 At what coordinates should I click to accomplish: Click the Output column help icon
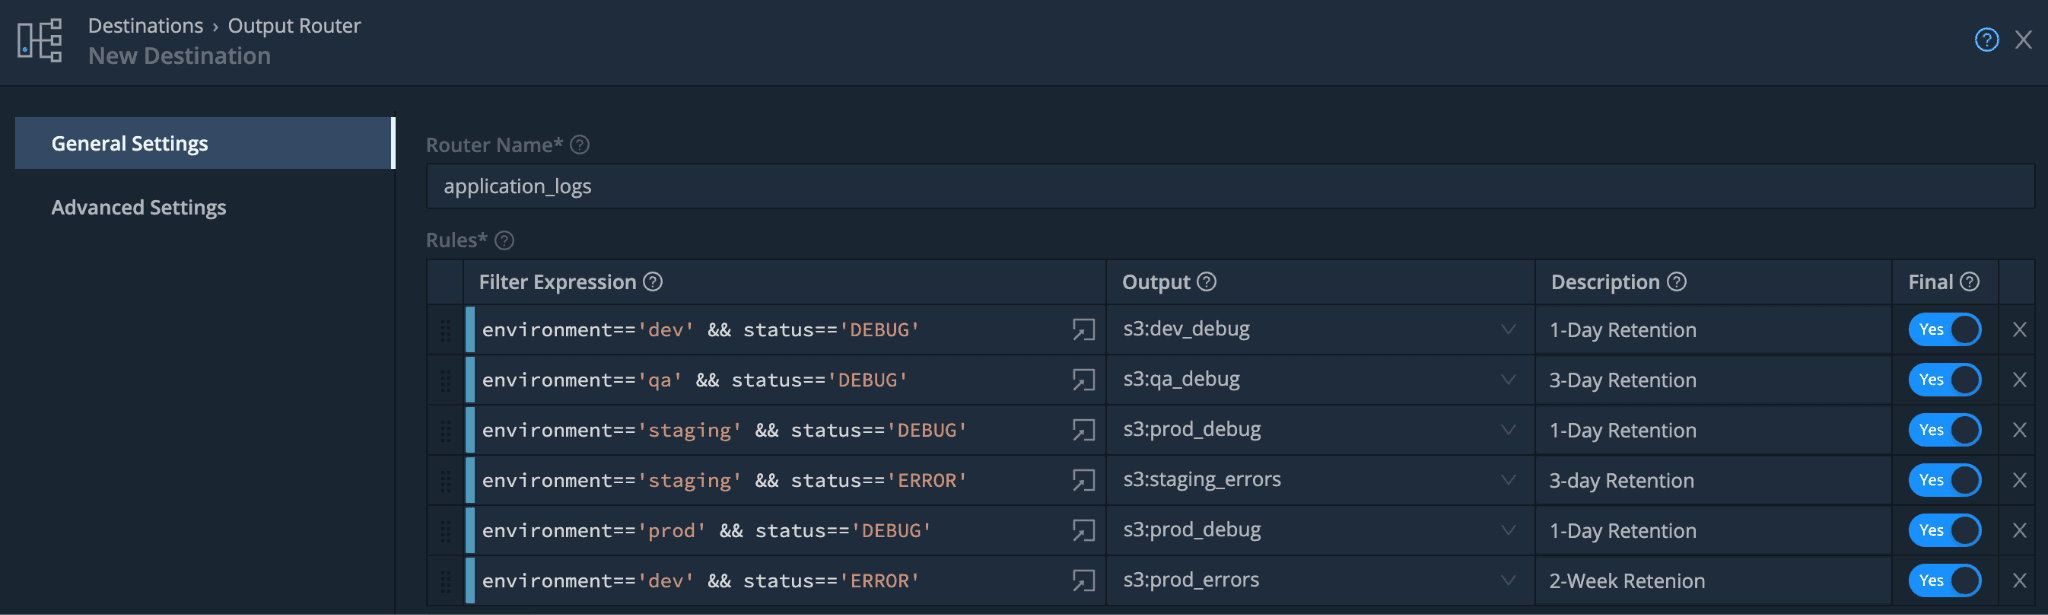coord(1207,282)
